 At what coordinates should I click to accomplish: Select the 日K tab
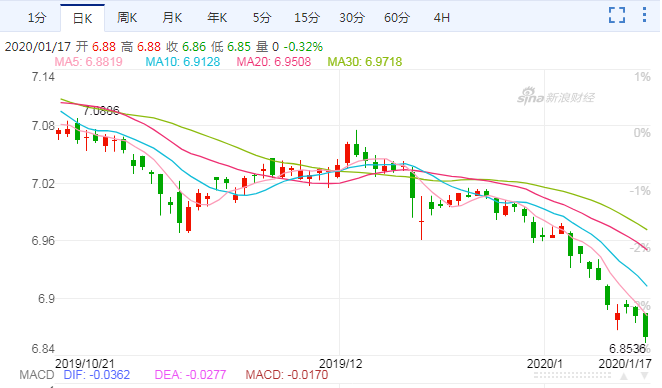pos(82,18)
